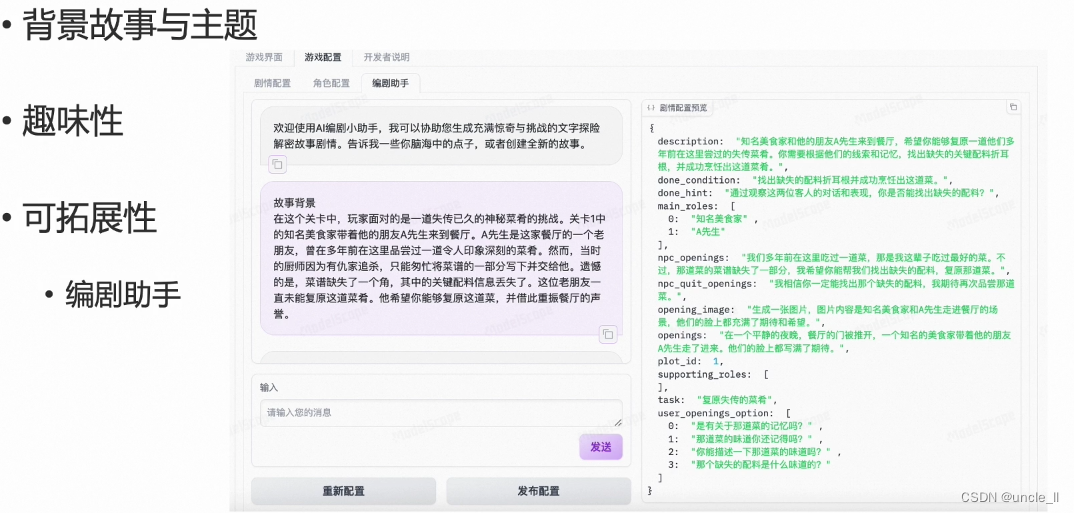The height and width of the screenshot is (513, 1074).
Task: Select the 游戏配置 tab
Action: coord(323,58)
